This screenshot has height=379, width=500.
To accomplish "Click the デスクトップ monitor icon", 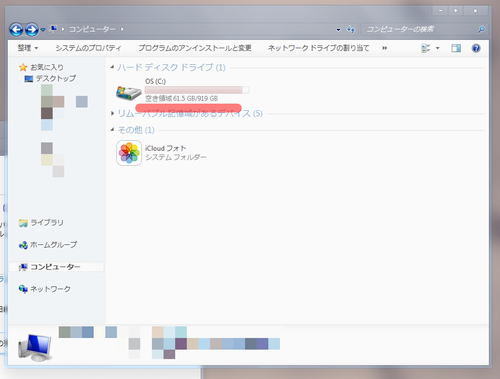I will click(x=29, y=79).
